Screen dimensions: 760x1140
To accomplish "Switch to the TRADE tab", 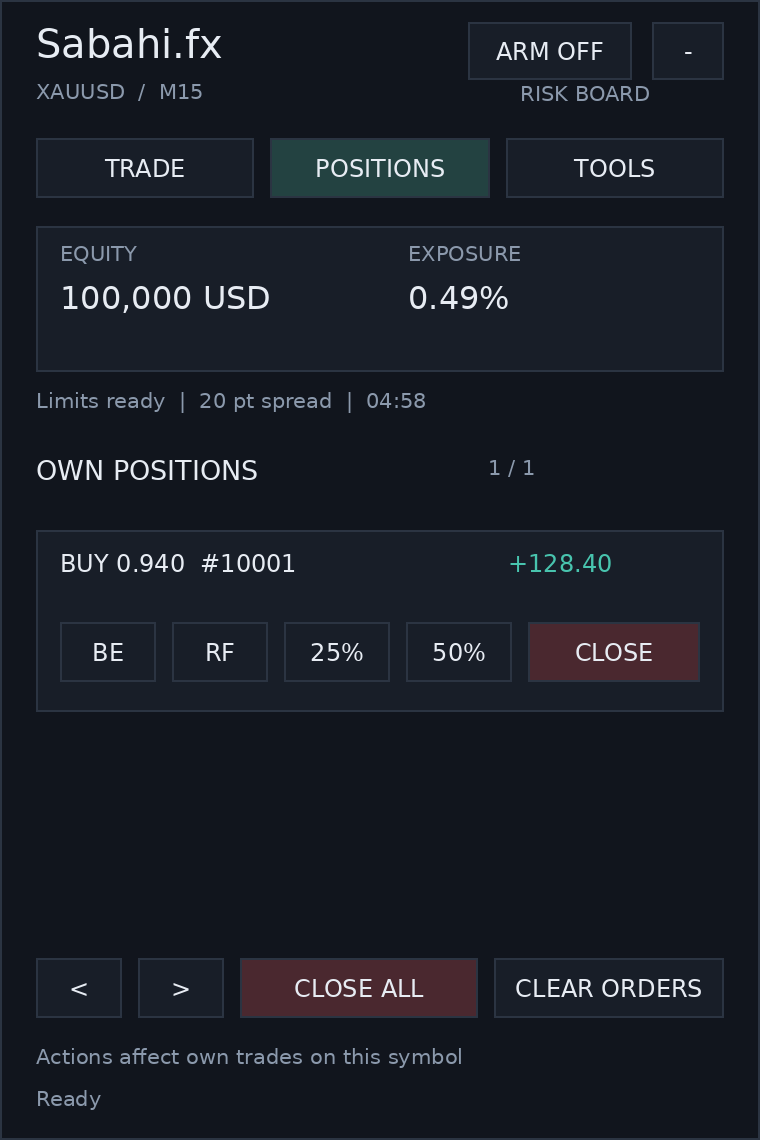I will click(x=145, y=168).
